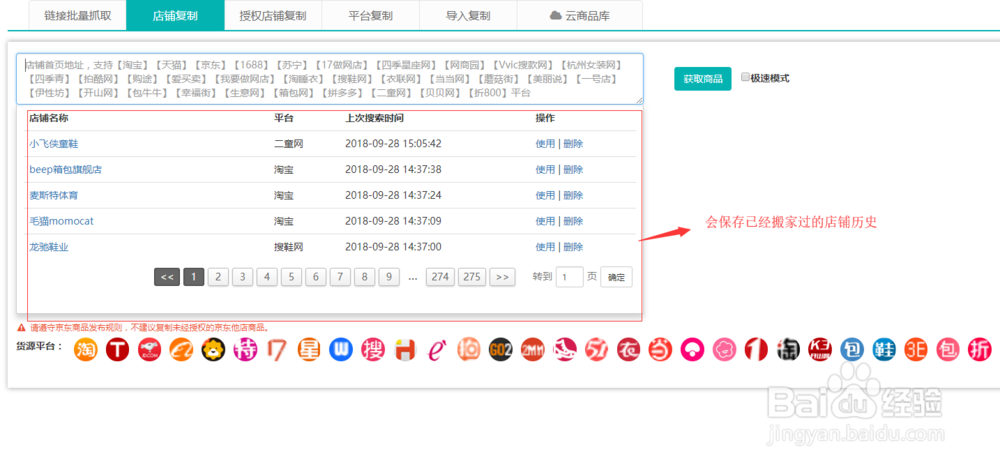Open the beep箱包旗舰店 shop link
Image resolution: width=1000 pixels, height=468 pixels.
66,170
